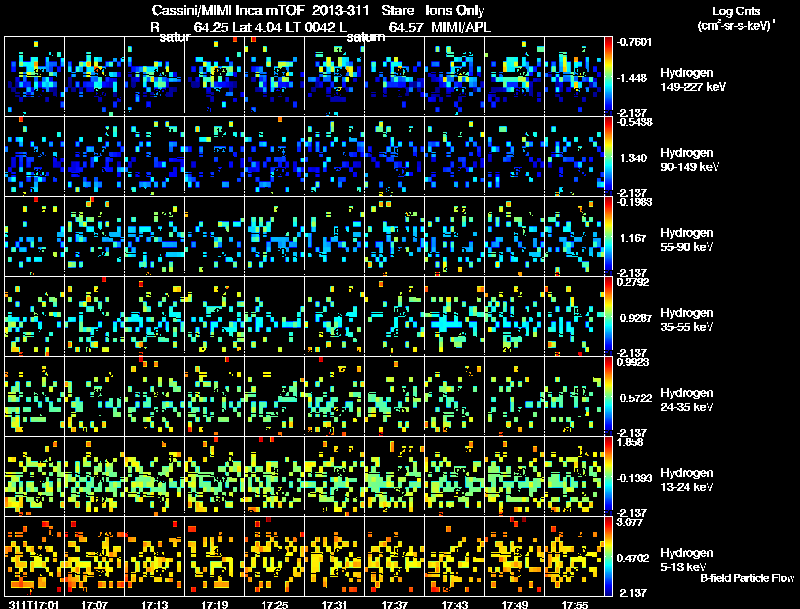The image size is (800, 609).
Task: Click the 17:55 time label
Action: pos(574,604)
